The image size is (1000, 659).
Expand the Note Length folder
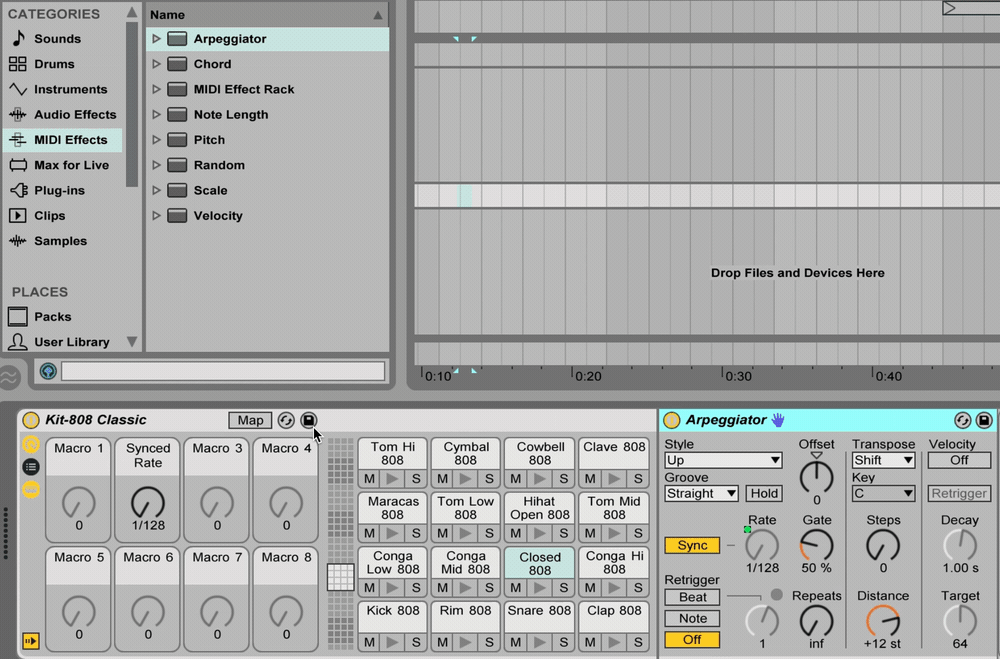tap(156, 115)
